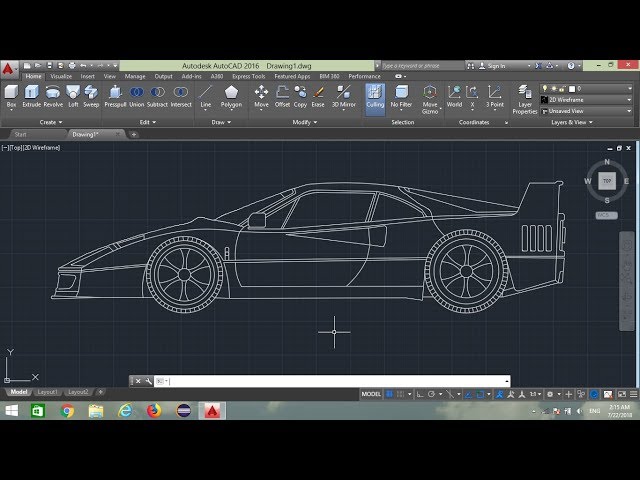Expand the Edit panel
This screenshot has height=480, width=640.
pos(148,122)
